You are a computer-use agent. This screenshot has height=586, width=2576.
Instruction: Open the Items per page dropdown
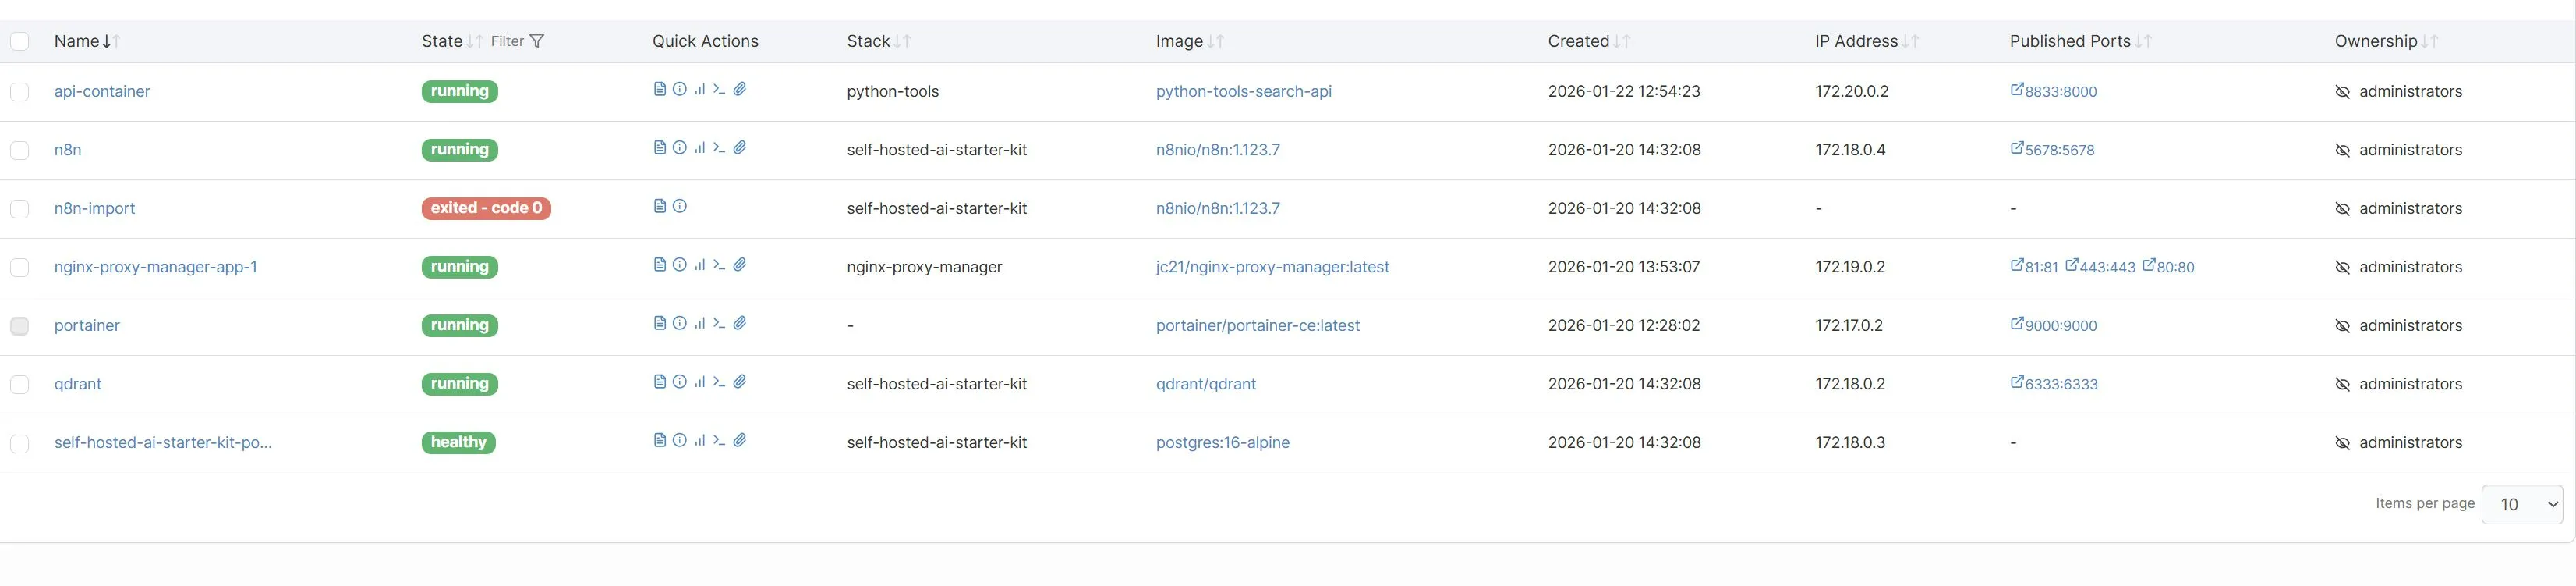(x=2521, y=504)
